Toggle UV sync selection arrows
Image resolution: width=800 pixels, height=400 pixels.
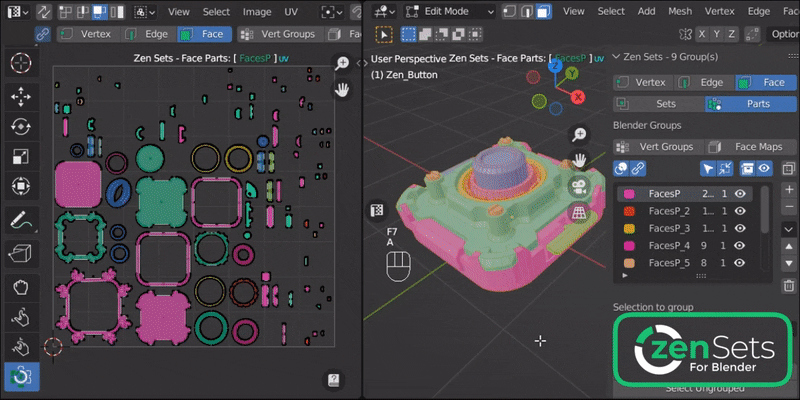(x=44, y=12)
